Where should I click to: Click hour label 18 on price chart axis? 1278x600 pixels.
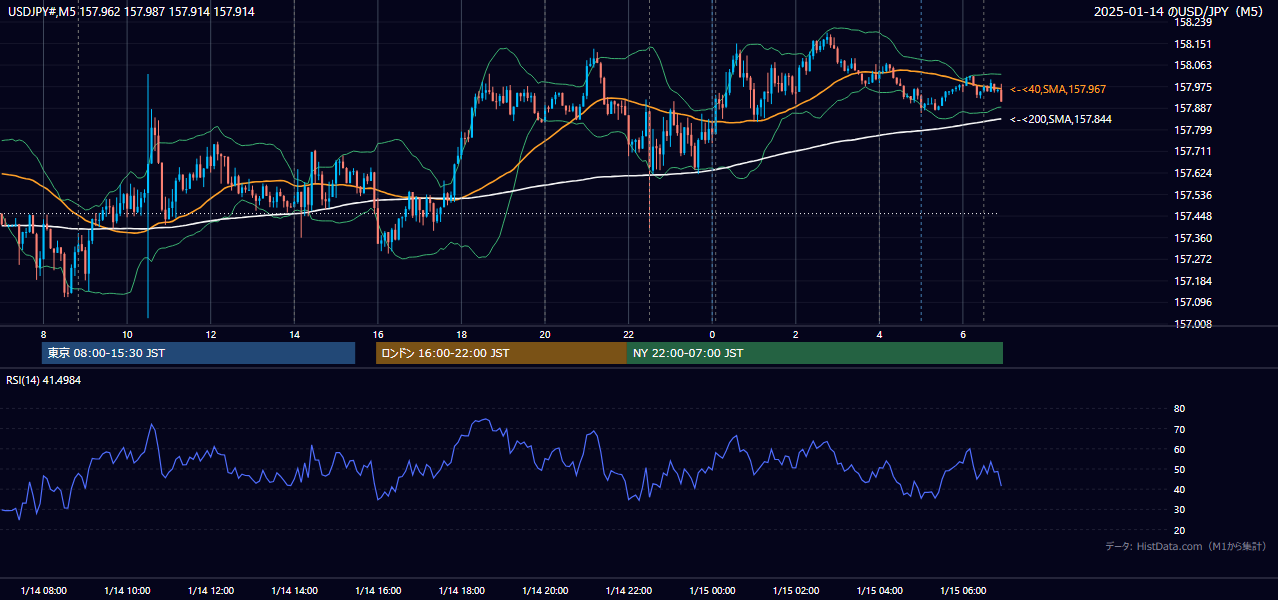click(461, 334)
